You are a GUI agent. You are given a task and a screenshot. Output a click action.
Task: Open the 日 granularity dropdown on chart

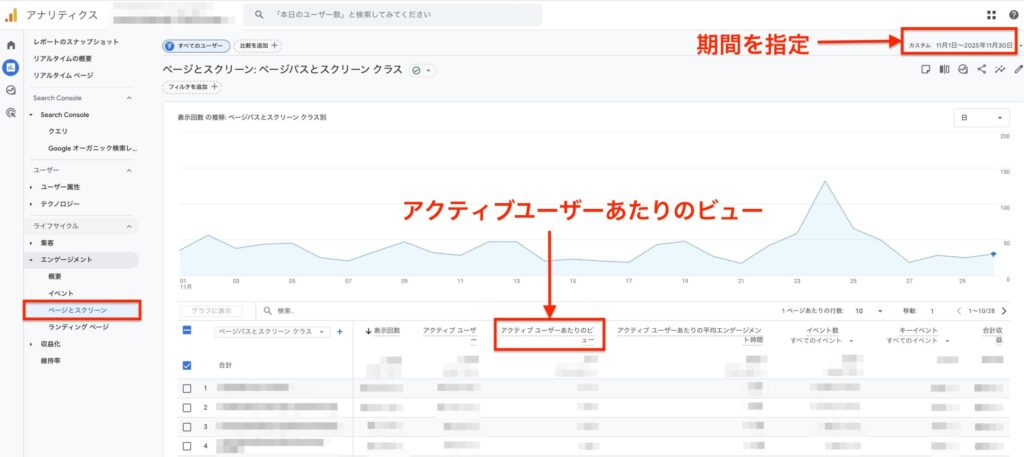coord(981,118)
